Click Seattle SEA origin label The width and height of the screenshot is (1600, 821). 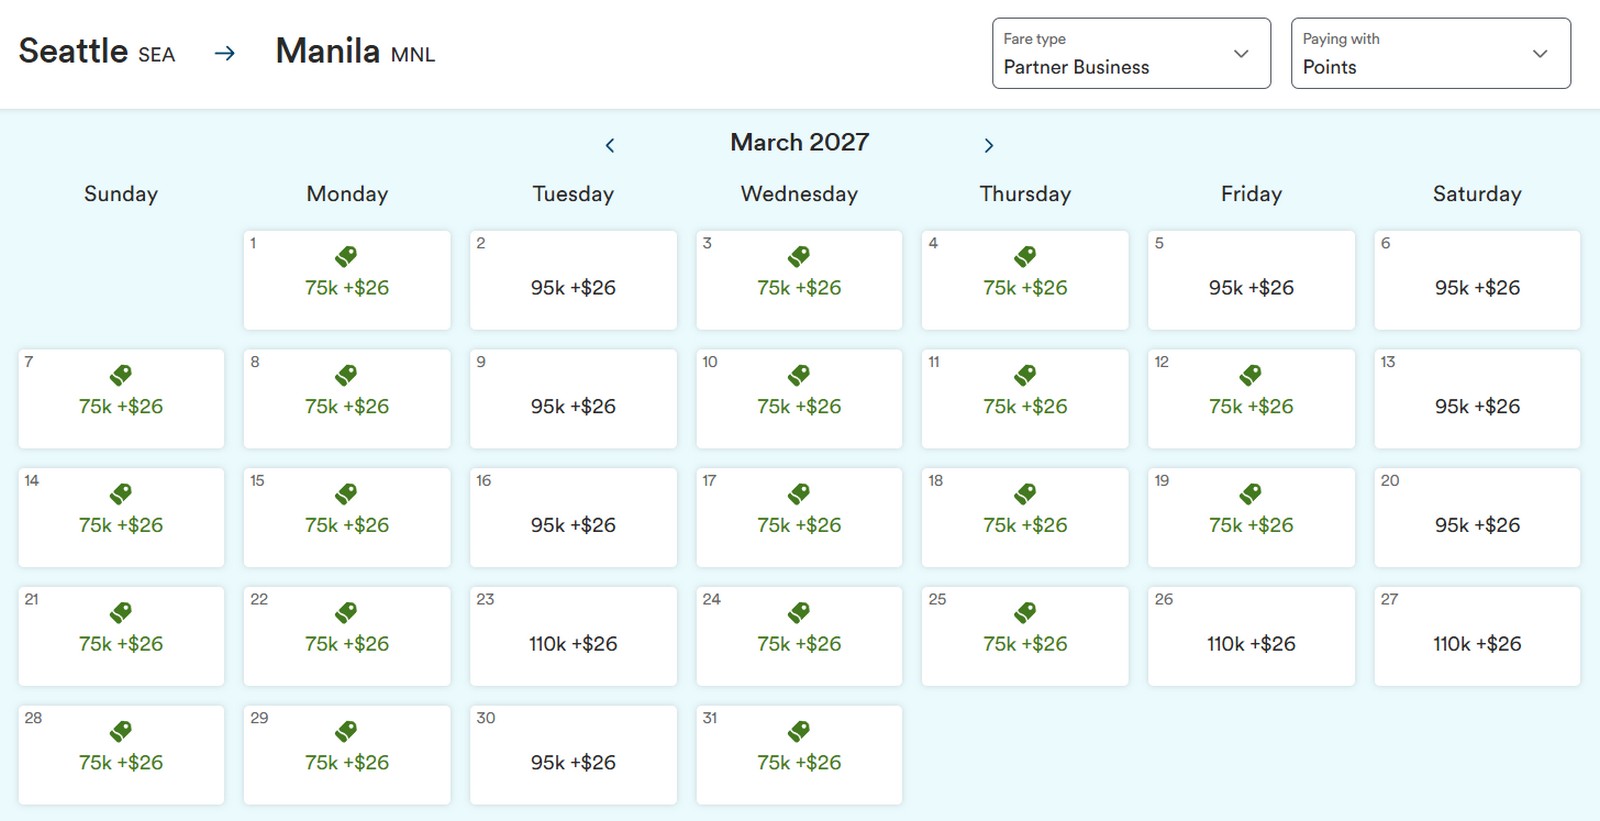pyautogui.click(x=97, y=51)
